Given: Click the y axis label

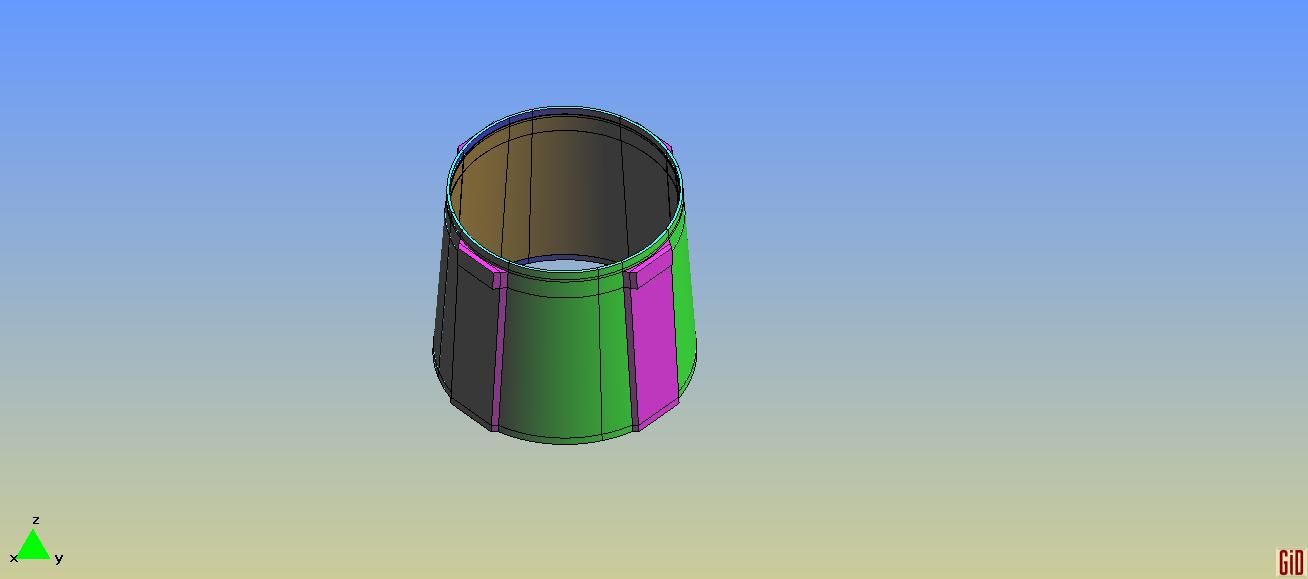Looking at the screenshot, I should [59, 558].
